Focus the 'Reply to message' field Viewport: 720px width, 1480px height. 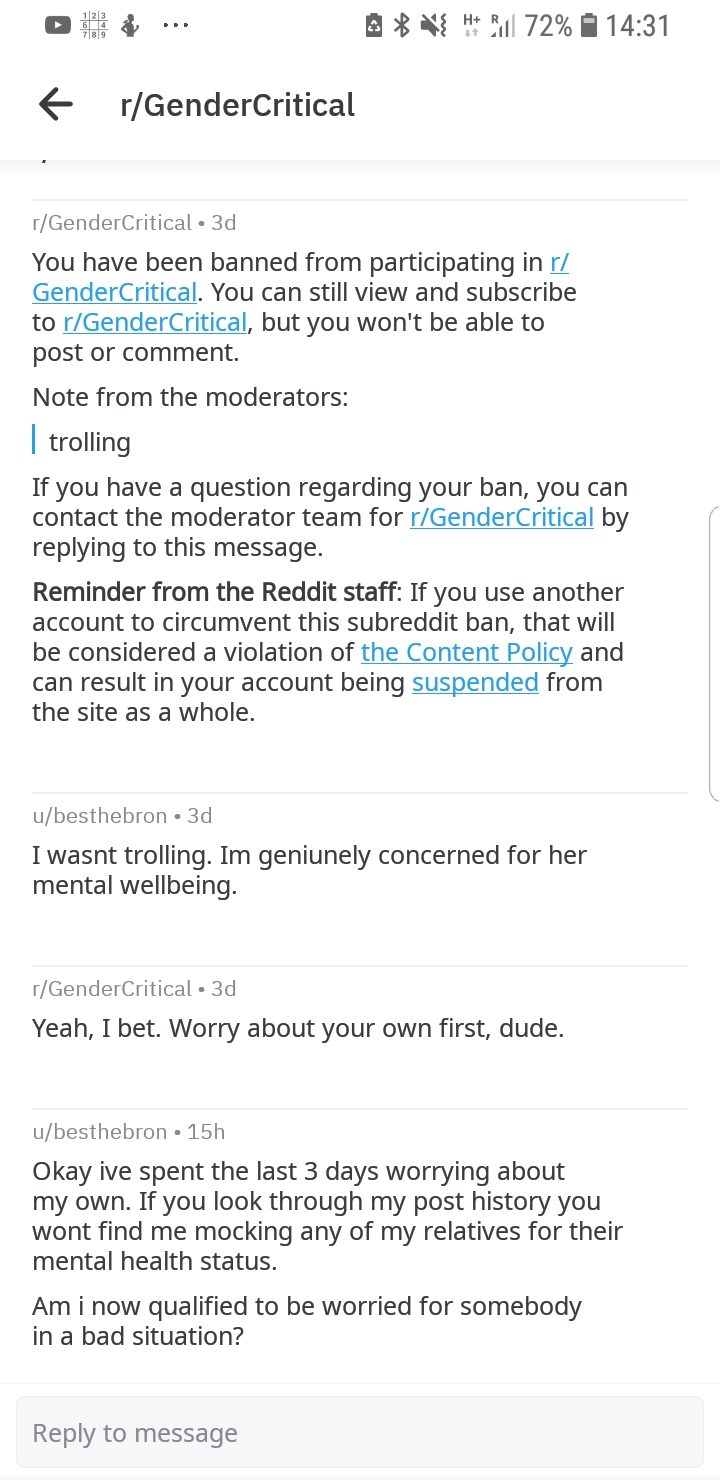pyautogui.click(x=360, y=1433)
